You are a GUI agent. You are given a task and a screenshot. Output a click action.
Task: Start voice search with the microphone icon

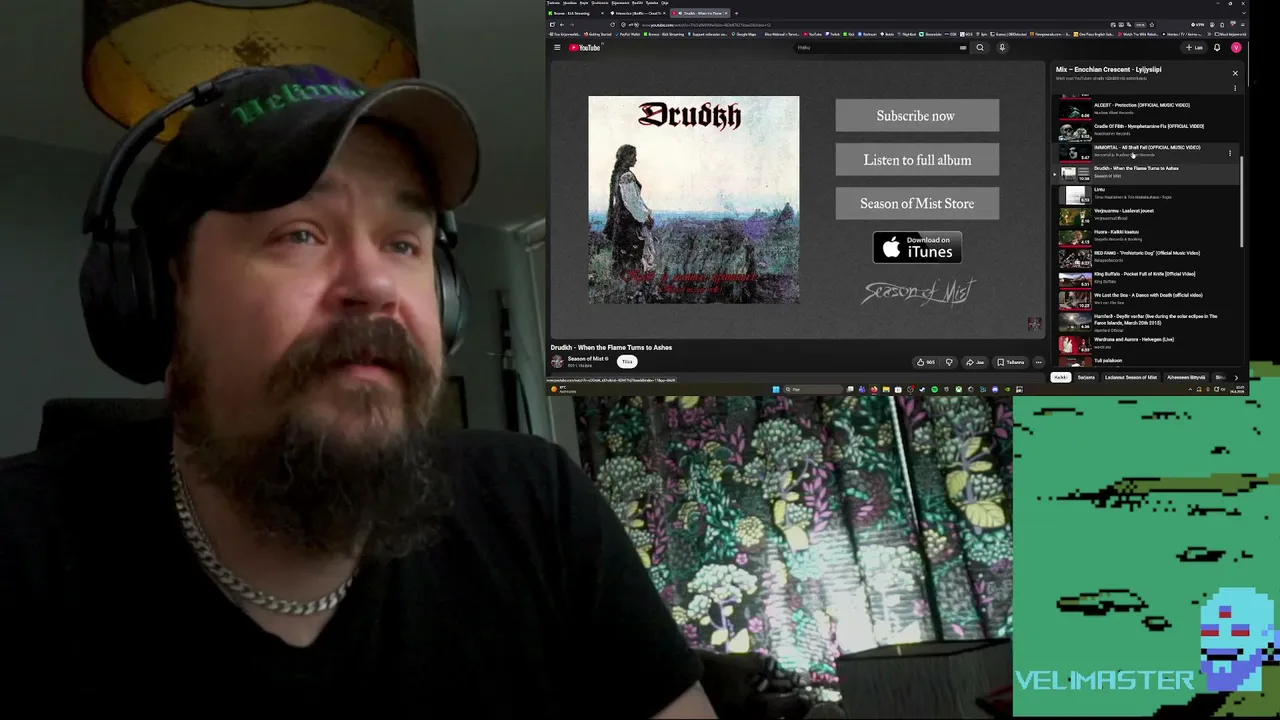pos(1002,47)
